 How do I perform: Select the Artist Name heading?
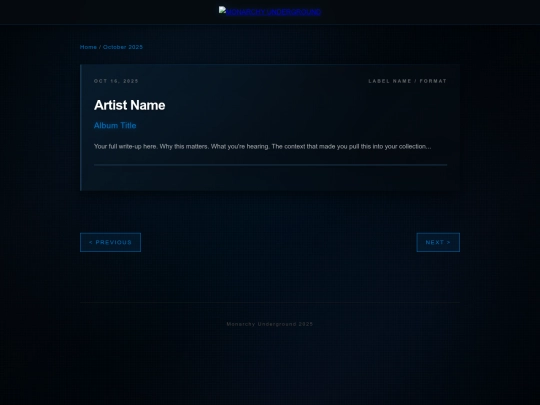coord(129,105)
